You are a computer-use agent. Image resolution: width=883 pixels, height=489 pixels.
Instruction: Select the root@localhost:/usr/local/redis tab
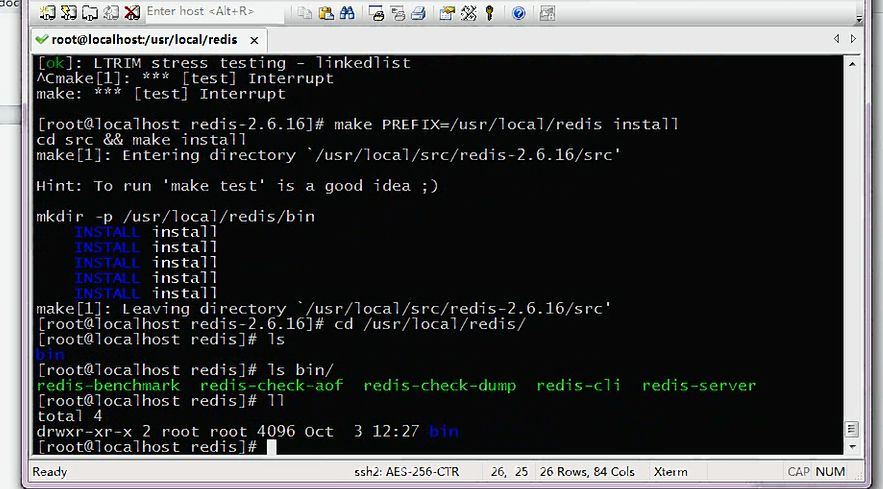coord(144,40)
